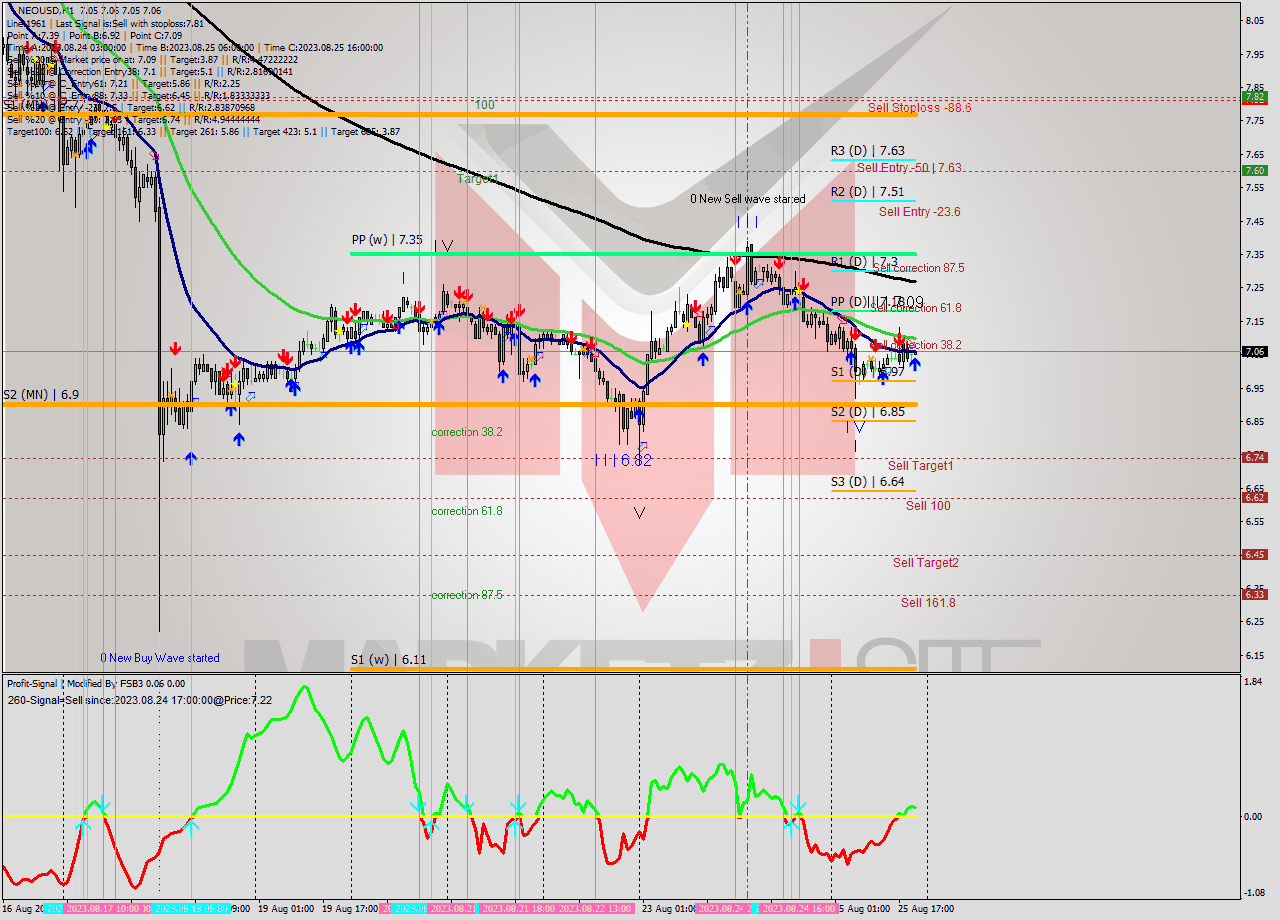Select the green 'correction 61.8' label
The height and width of the screenshot is (920, 1280).
(x=467, y=511)
